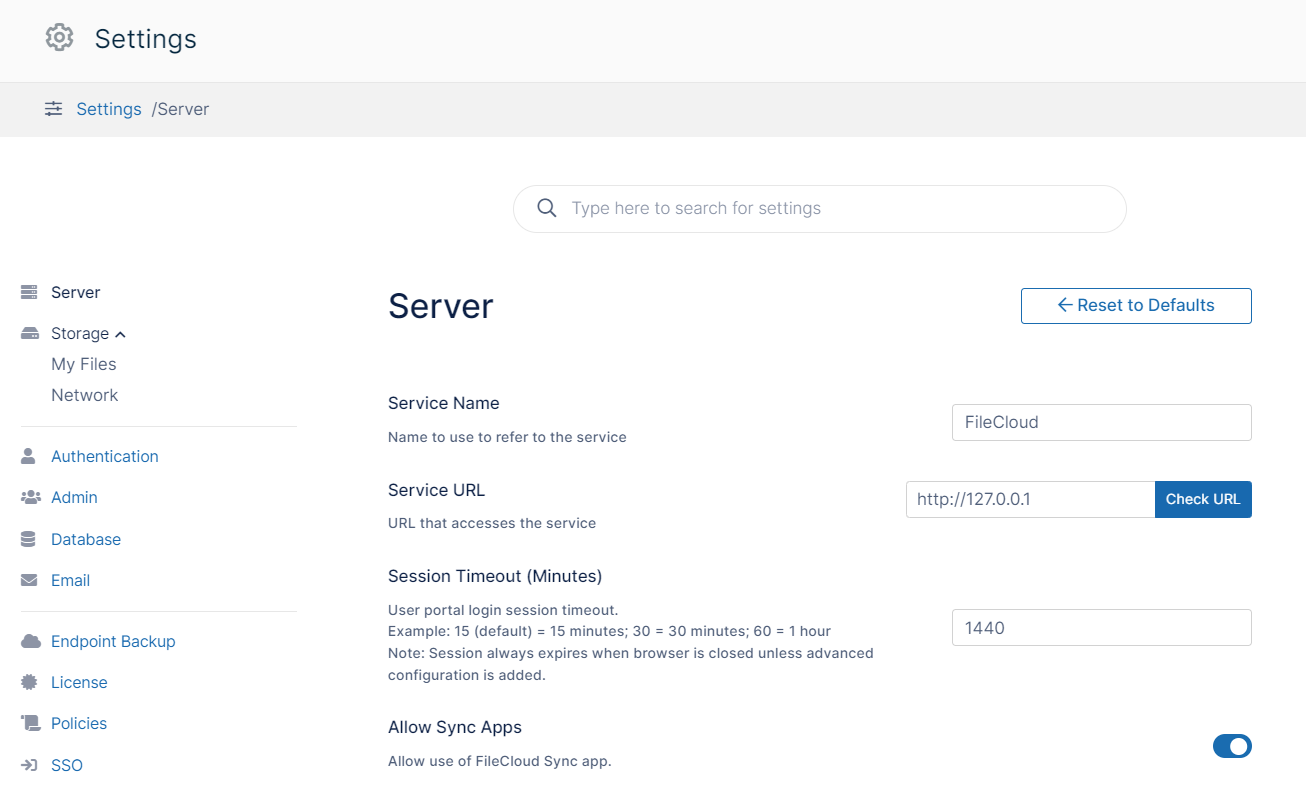The width and height of the screenshot is (1306, 794).
Task: Collapse the Storage section chevron
Action: coord(121,334)
